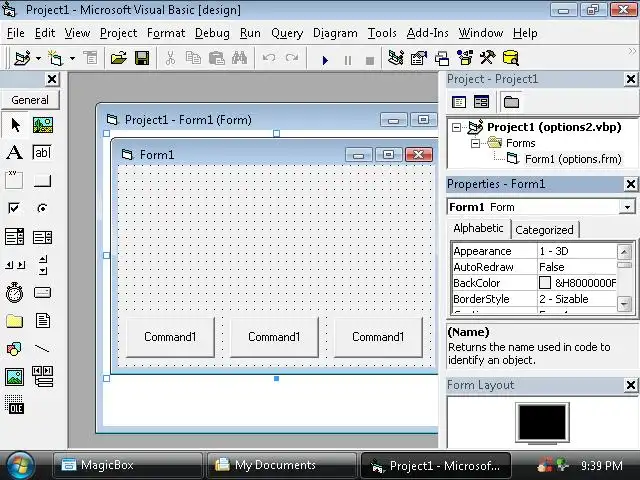The width and height of the screenshot is (640, 480).
Task: Open the Project Explorer toolbar icon
Action: click(396, 58)
